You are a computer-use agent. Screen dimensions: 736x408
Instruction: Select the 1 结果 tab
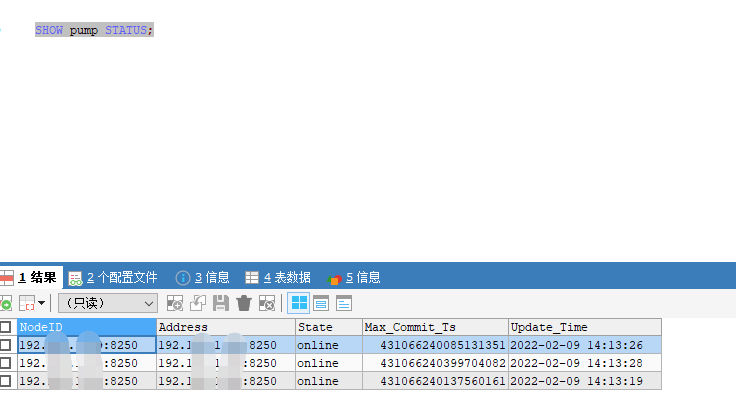tap(31, 277)
